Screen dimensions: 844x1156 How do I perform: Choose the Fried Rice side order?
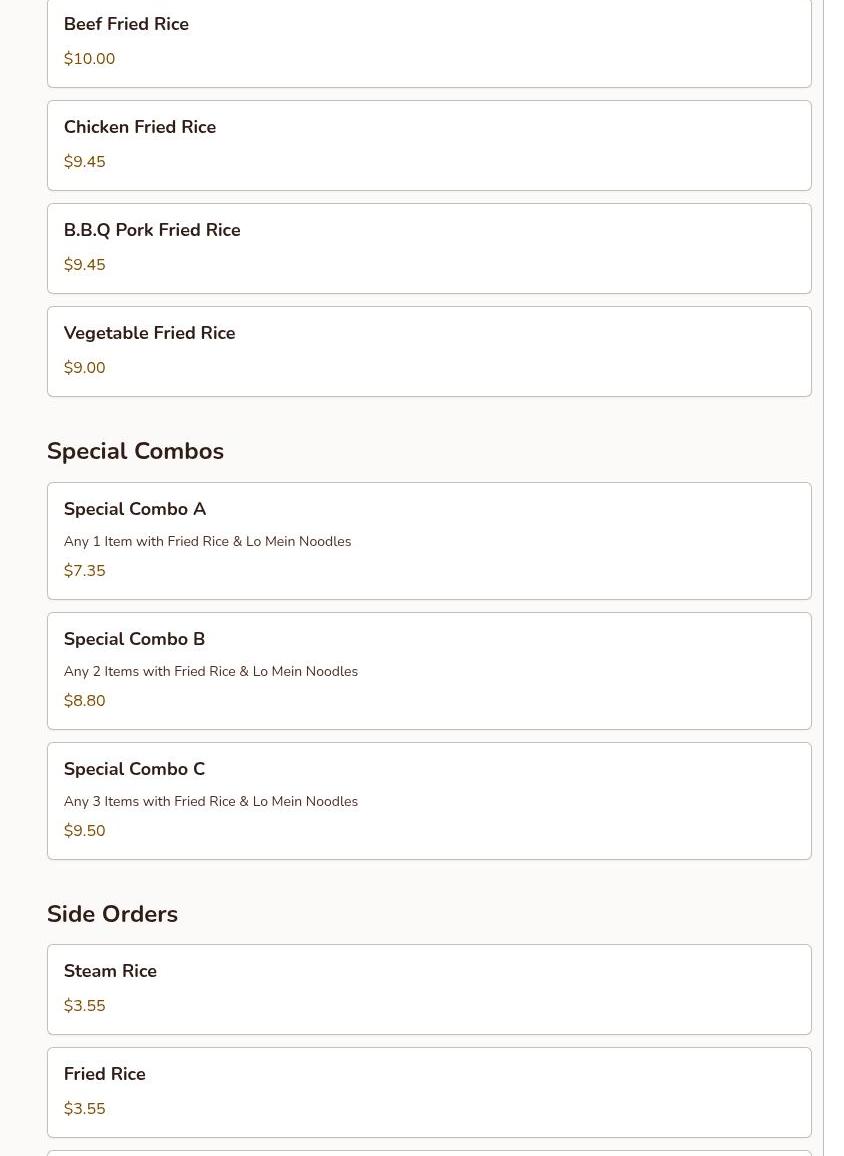[x=429, y=1093]
